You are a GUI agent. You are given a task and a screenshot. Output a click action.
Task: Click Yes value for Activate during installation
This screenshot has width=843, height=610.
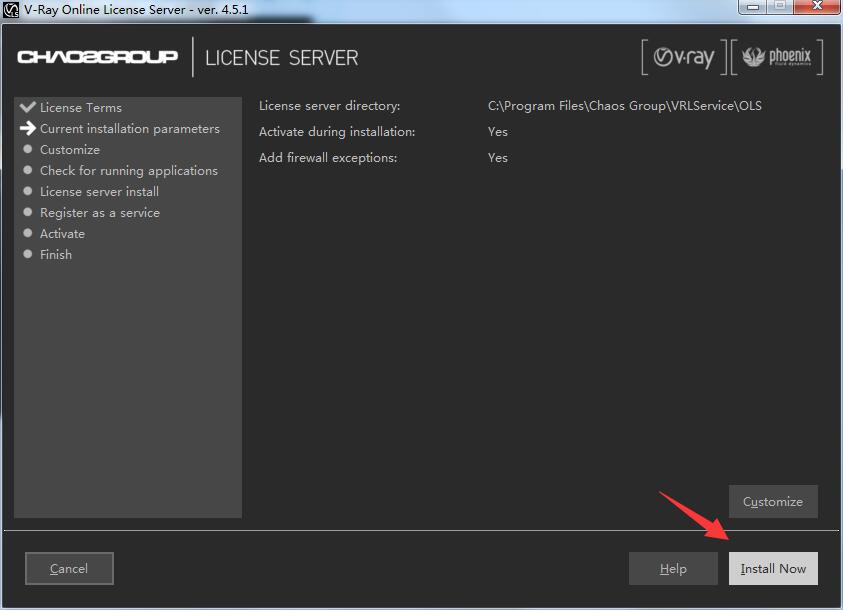tap(498, 132)
